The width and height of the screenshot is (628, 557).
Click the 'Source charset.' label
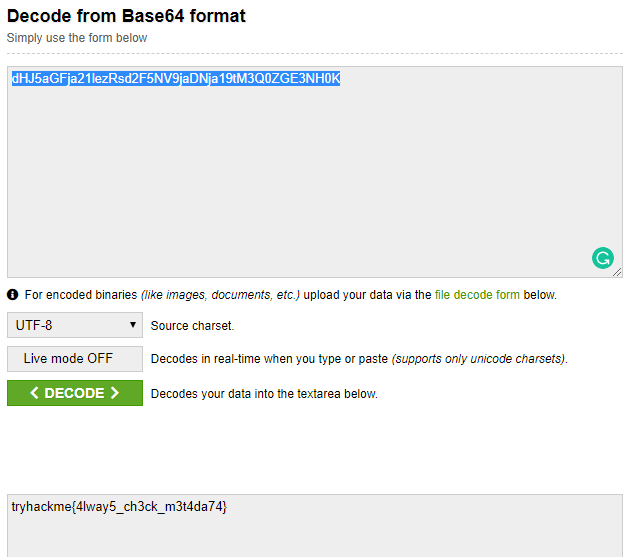point(193,326)
